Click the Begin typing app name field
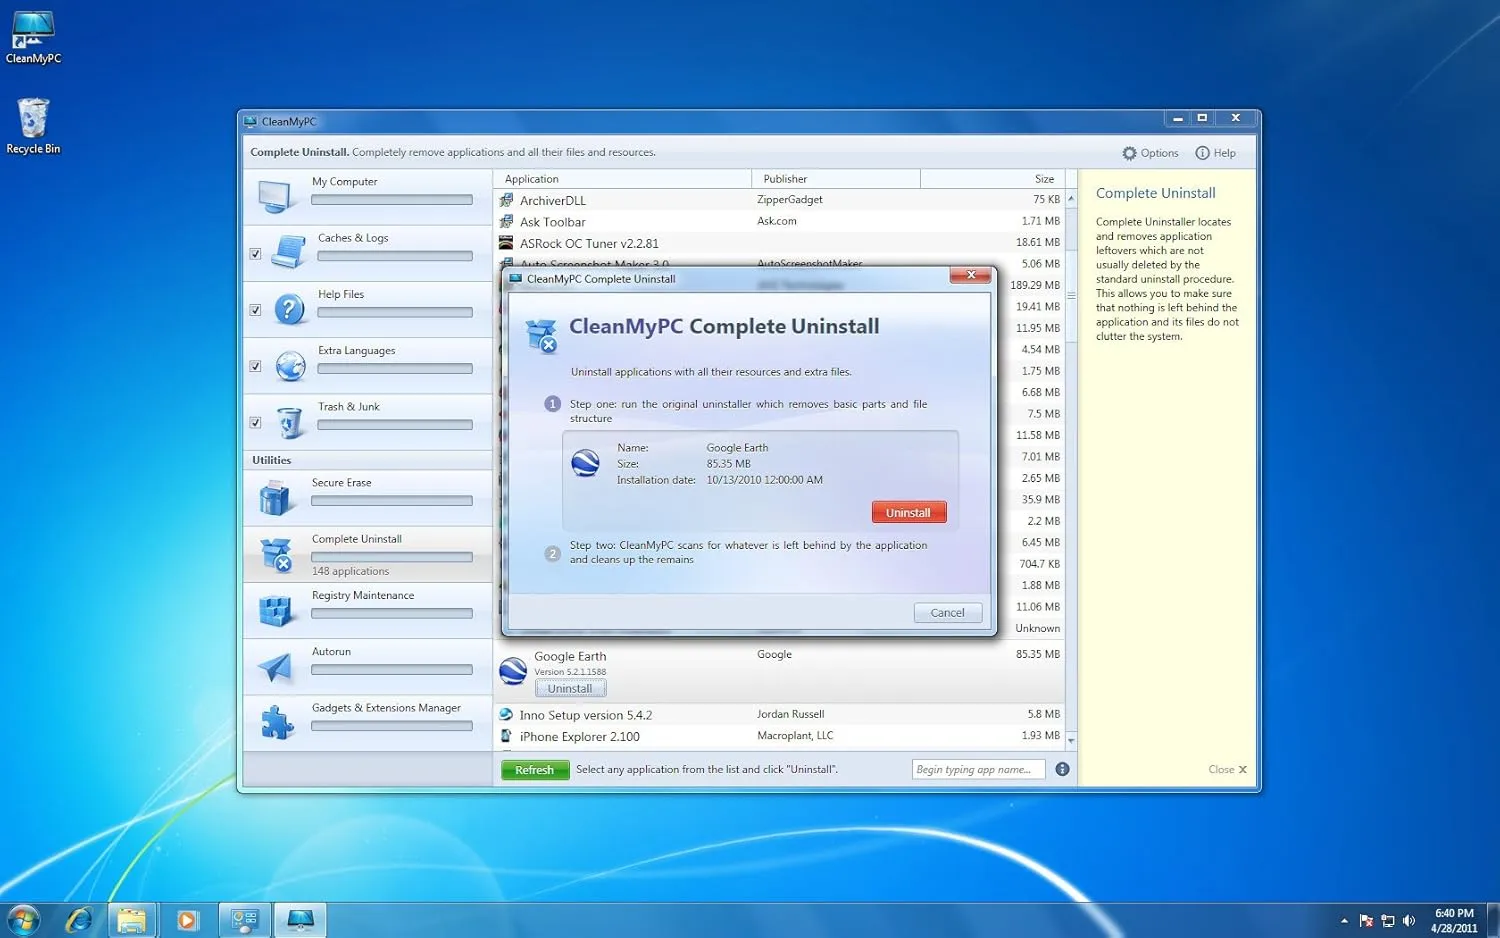 click(x=978, y=769)
